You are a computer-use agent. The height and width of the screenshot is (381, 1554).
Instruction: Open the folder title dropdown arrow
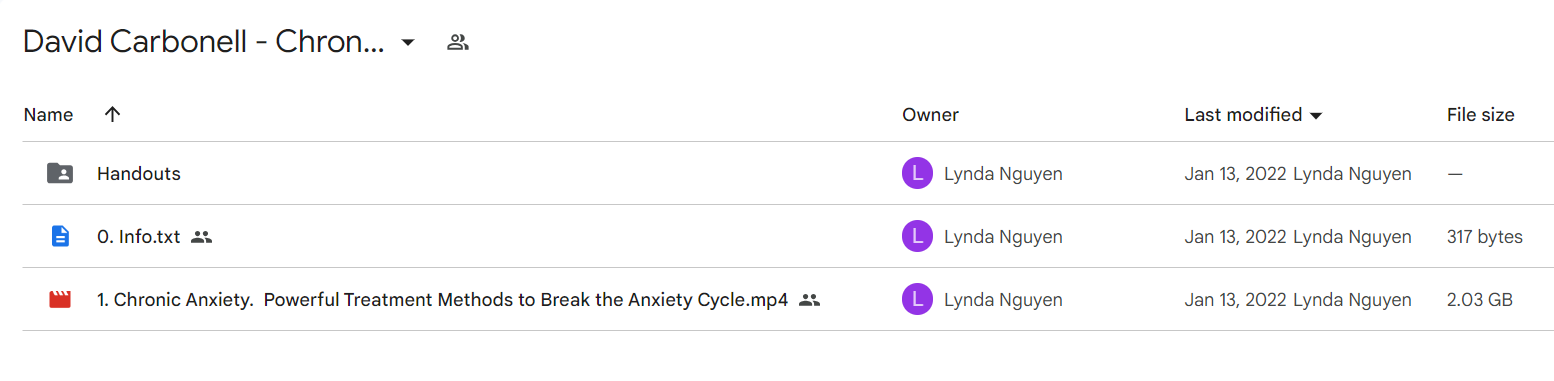pos(408,43)
